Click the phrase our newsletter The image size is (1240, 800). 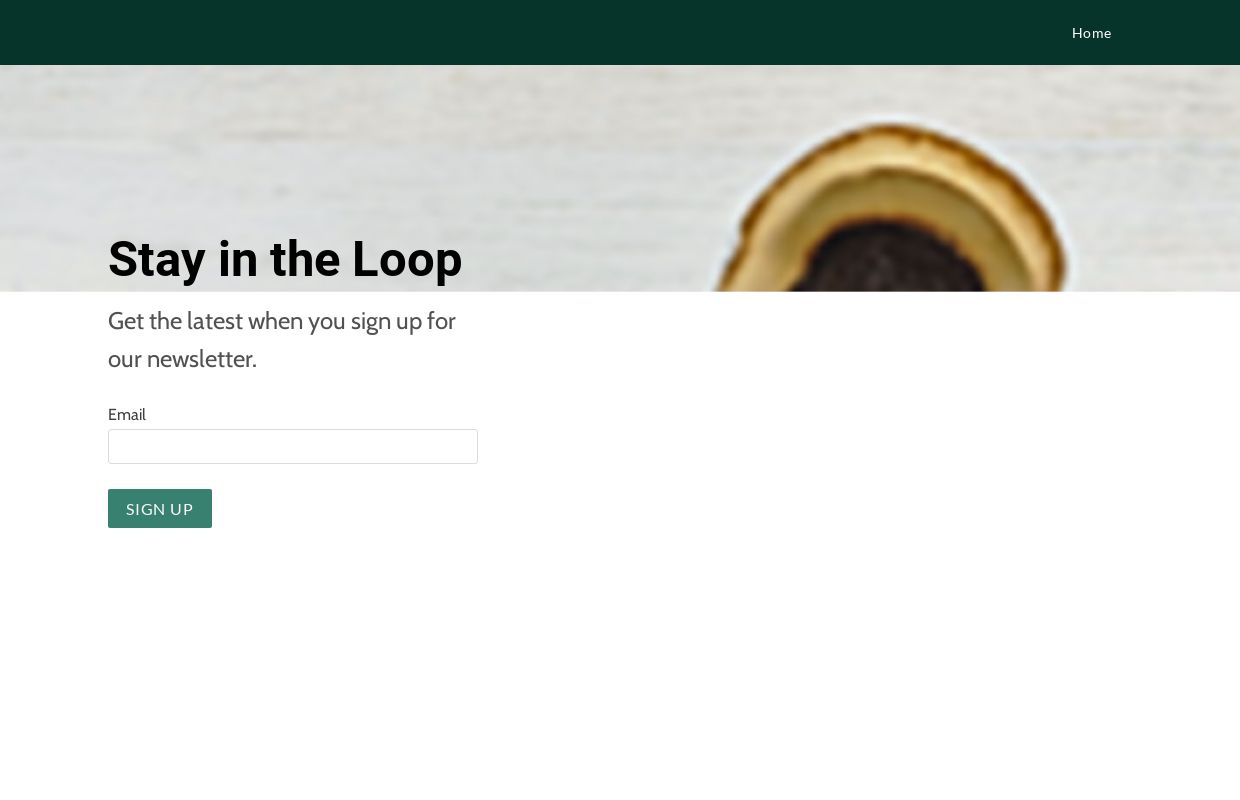[182, 359]
